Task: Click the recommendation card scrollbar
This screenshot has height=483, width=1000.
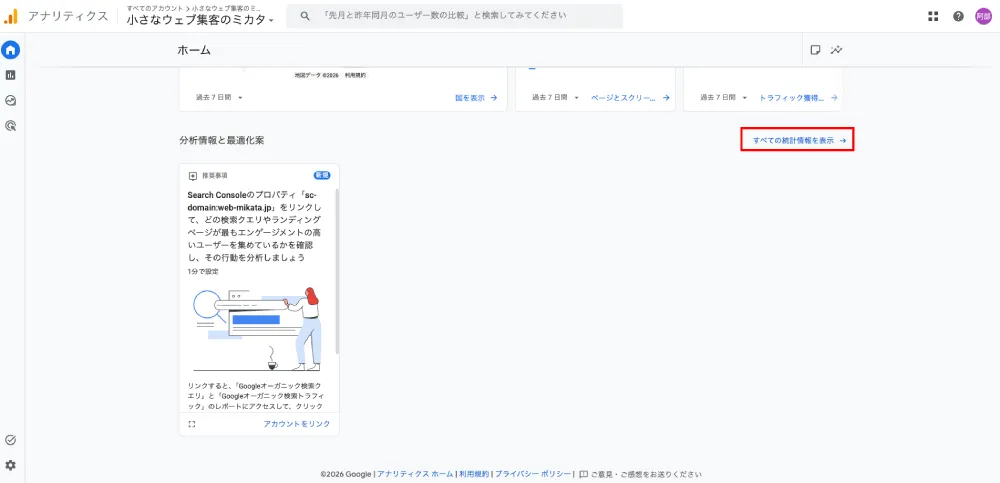Action: 337,271
